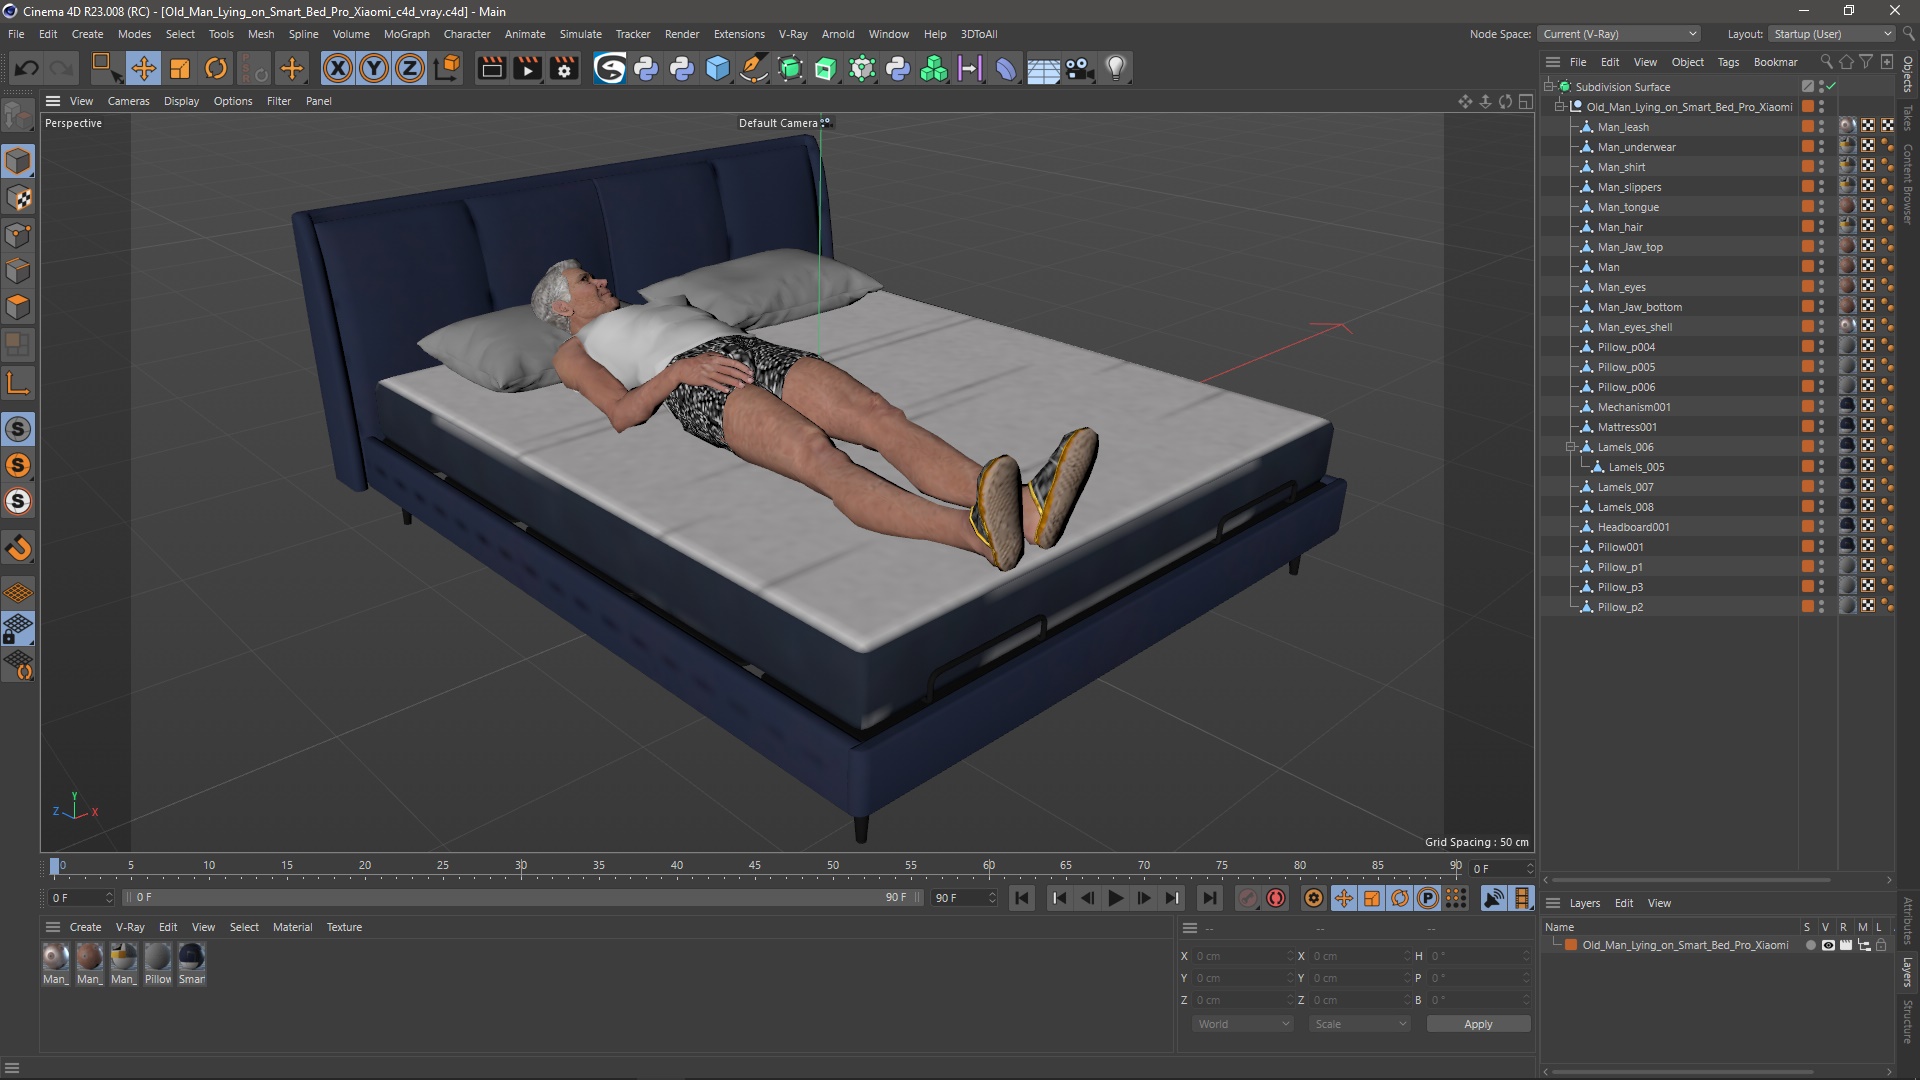Click the X position input field

[1242, 956]
